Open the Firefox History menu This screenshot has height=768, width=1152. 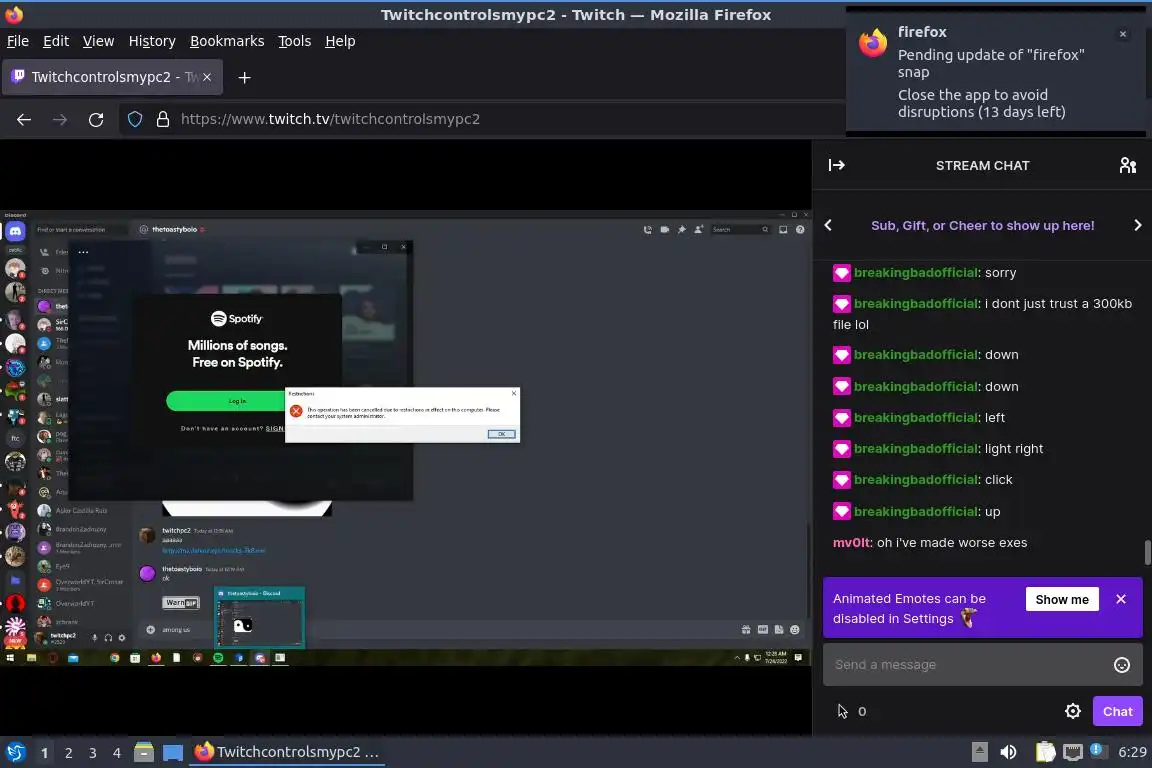click(x=152, y=41)
